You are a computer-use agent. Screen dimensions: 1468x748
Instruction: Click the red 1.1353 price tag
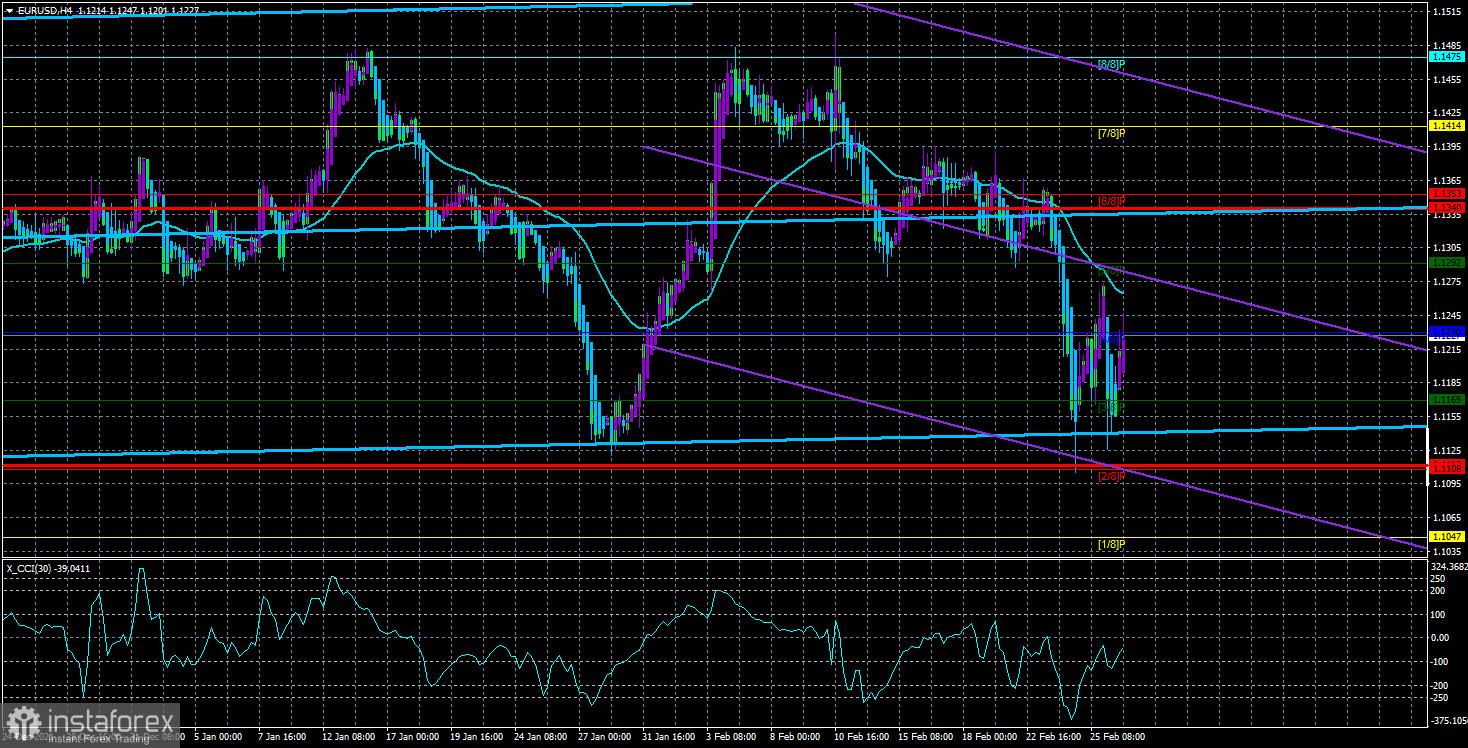pyautogui.click(x=1447, y=194)
